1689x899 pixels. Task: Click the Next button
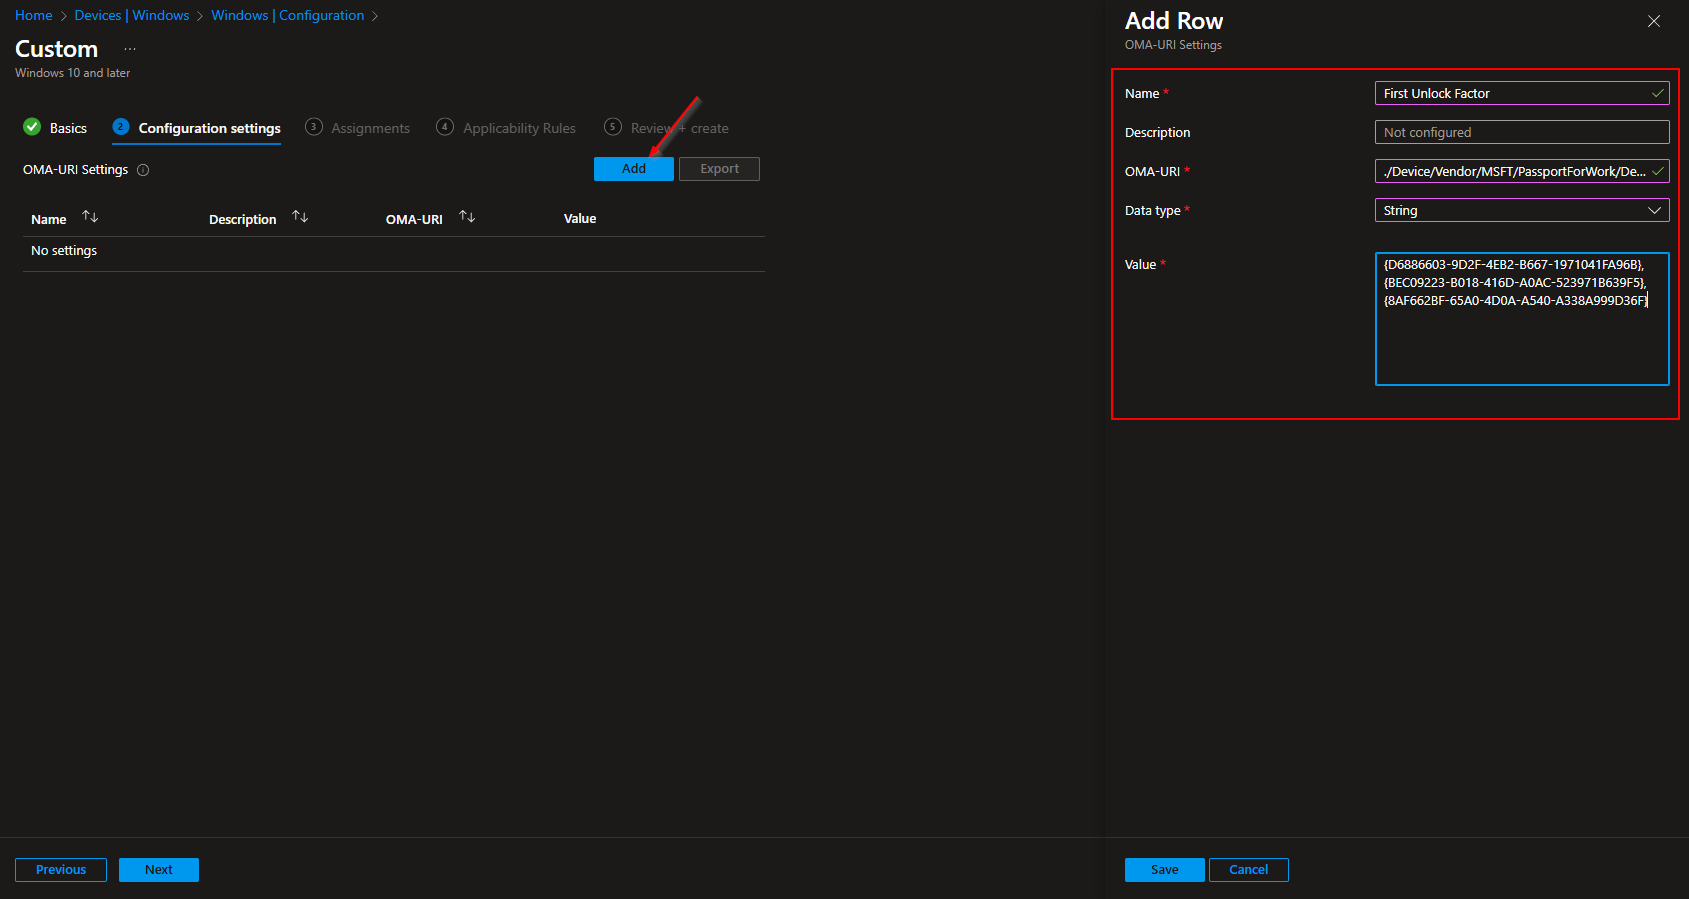[158, 870]
